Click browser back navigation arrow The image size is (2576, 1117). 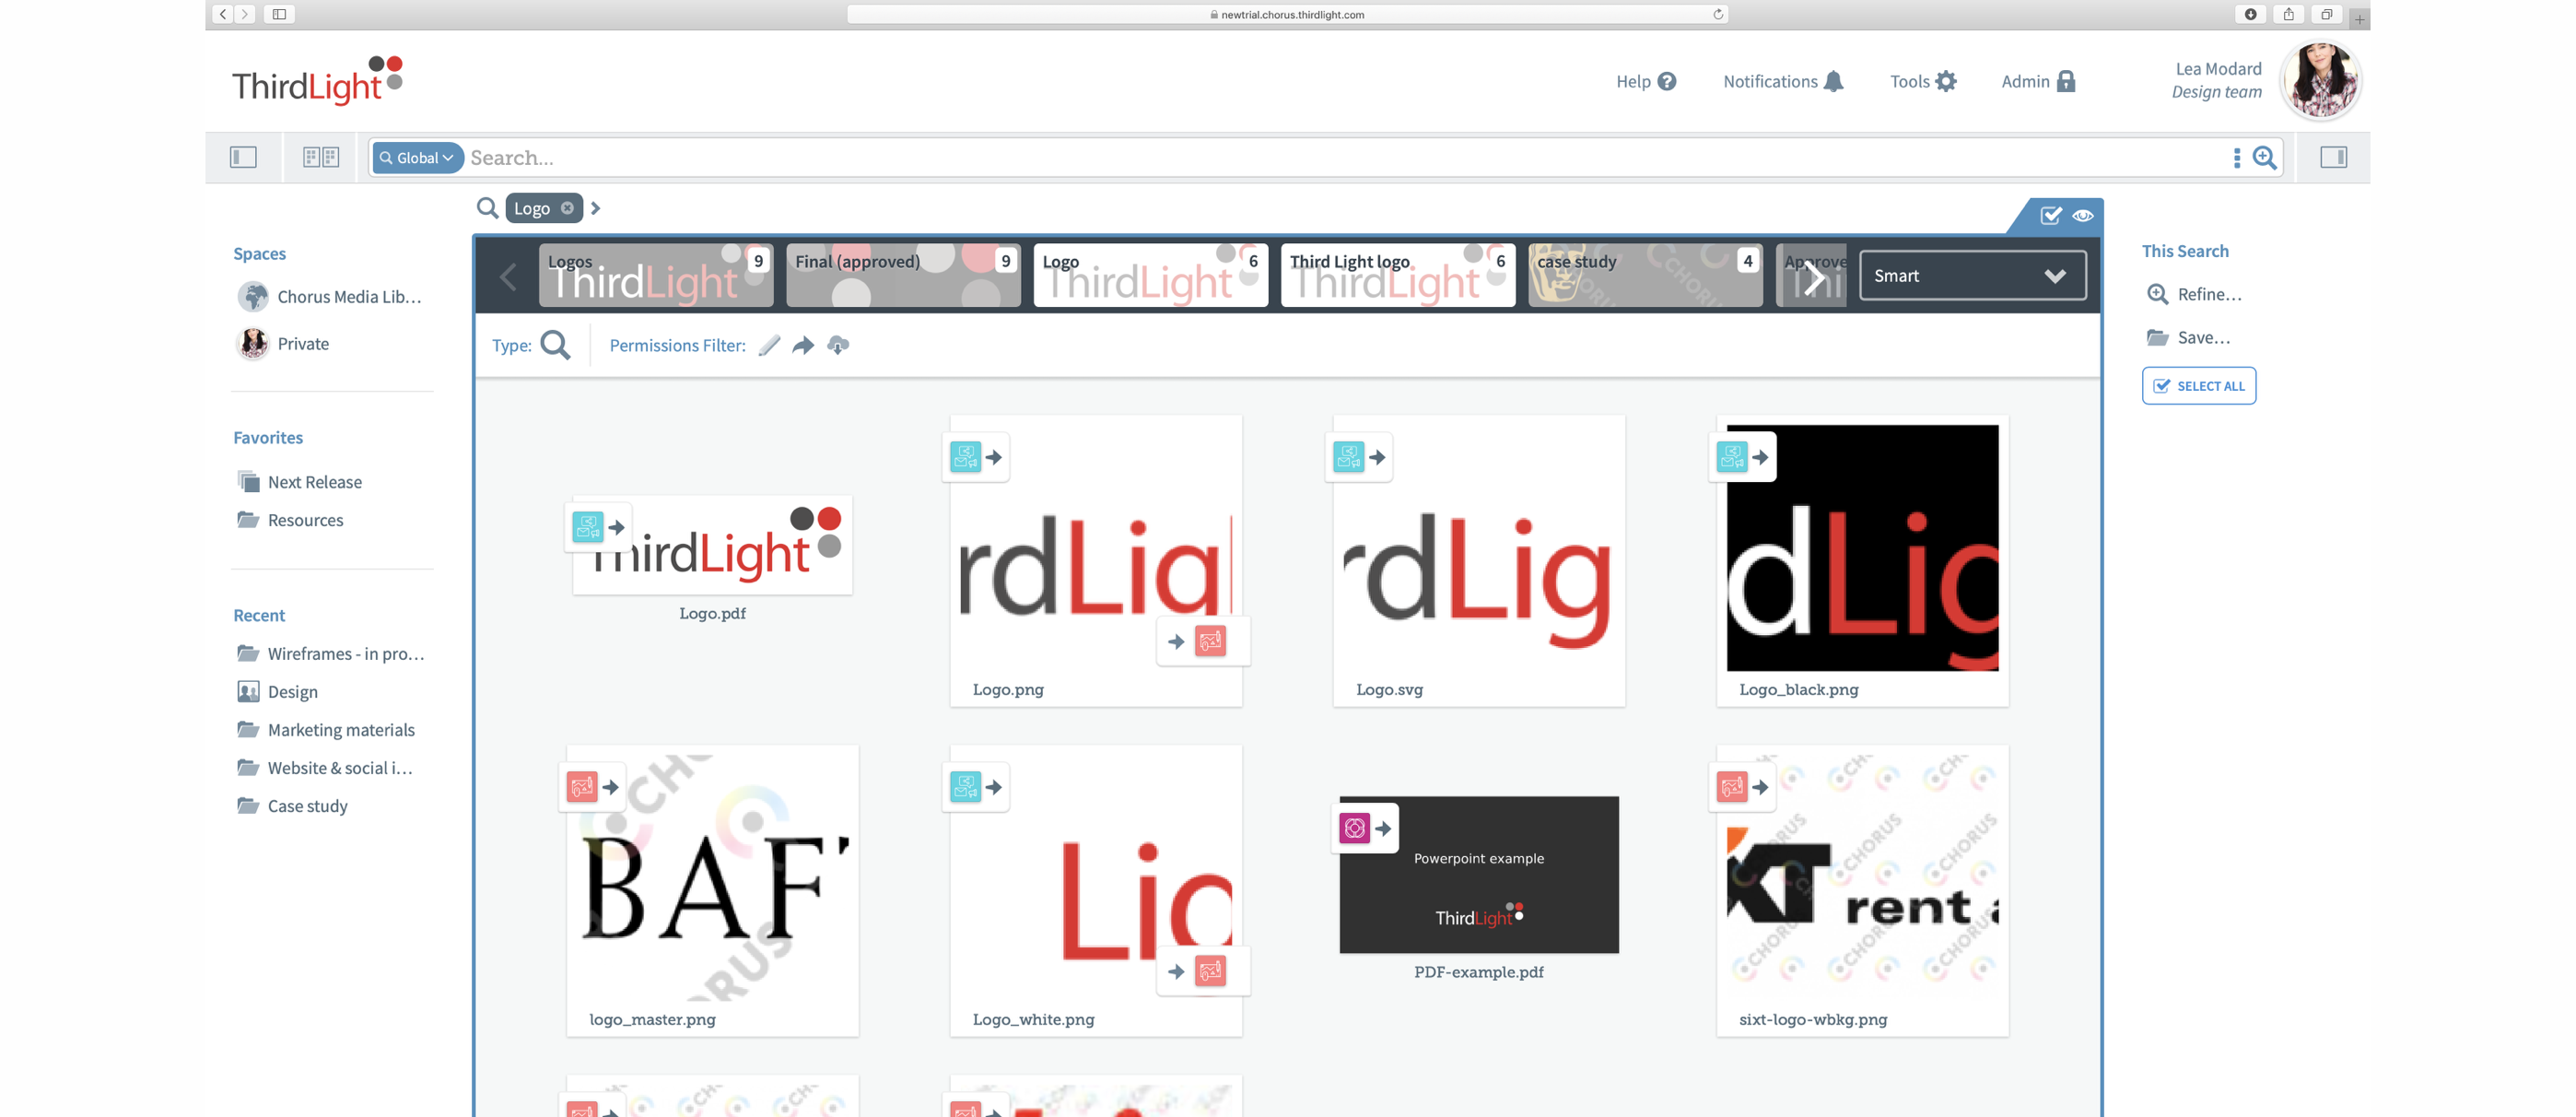click(x=222, y=14)
